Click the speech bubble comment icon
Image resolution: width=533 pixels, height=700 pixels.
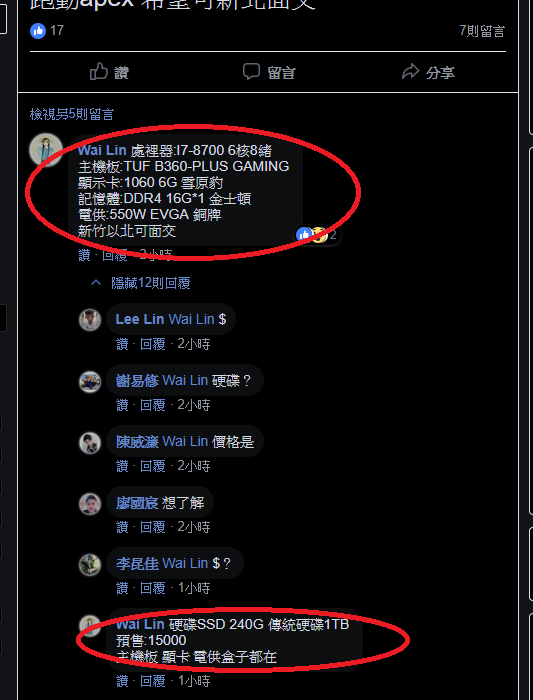pos(251,71)
